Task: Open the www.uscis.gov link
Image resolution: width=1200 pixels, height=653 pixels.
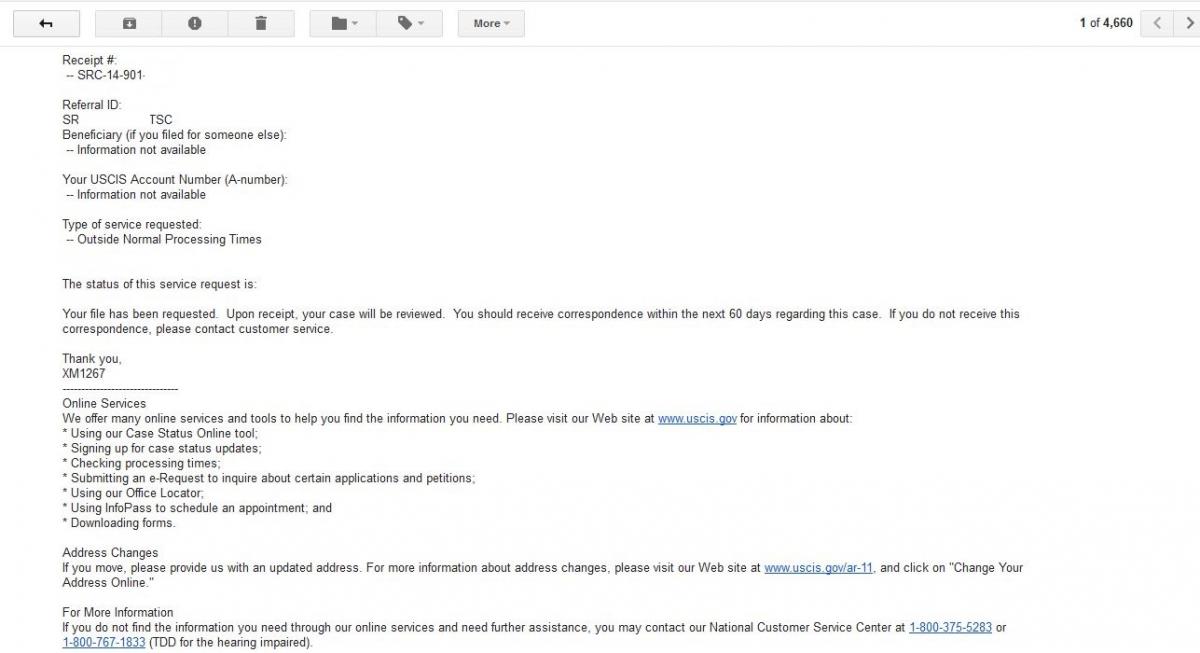Action: (697, 419)
